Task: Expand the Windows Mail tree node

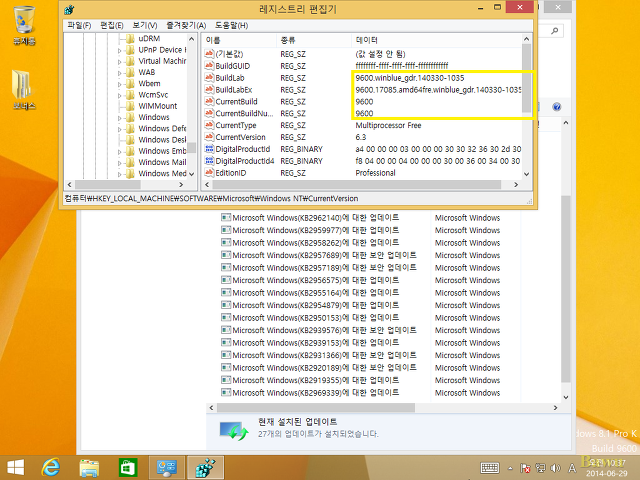Action: 120,163
